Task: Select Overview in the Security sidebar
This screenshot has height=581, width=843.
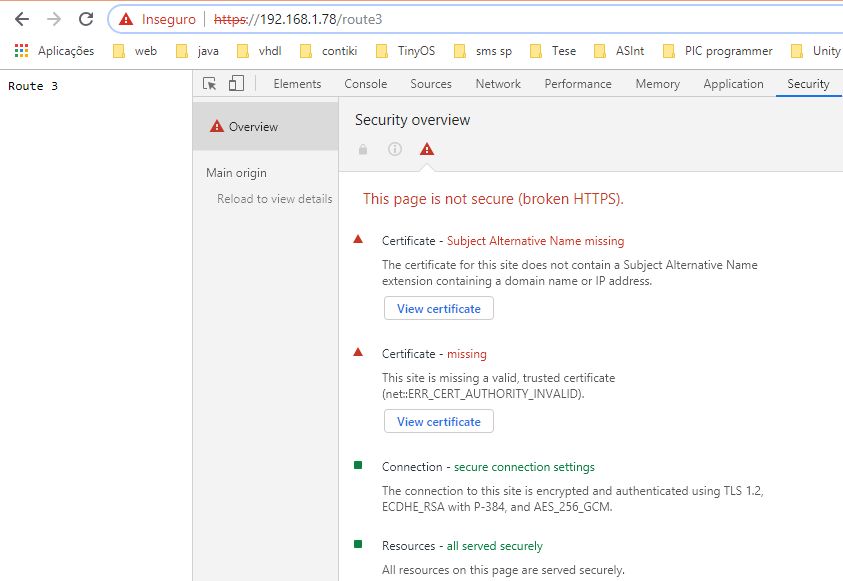Action: tap(266, 126)
